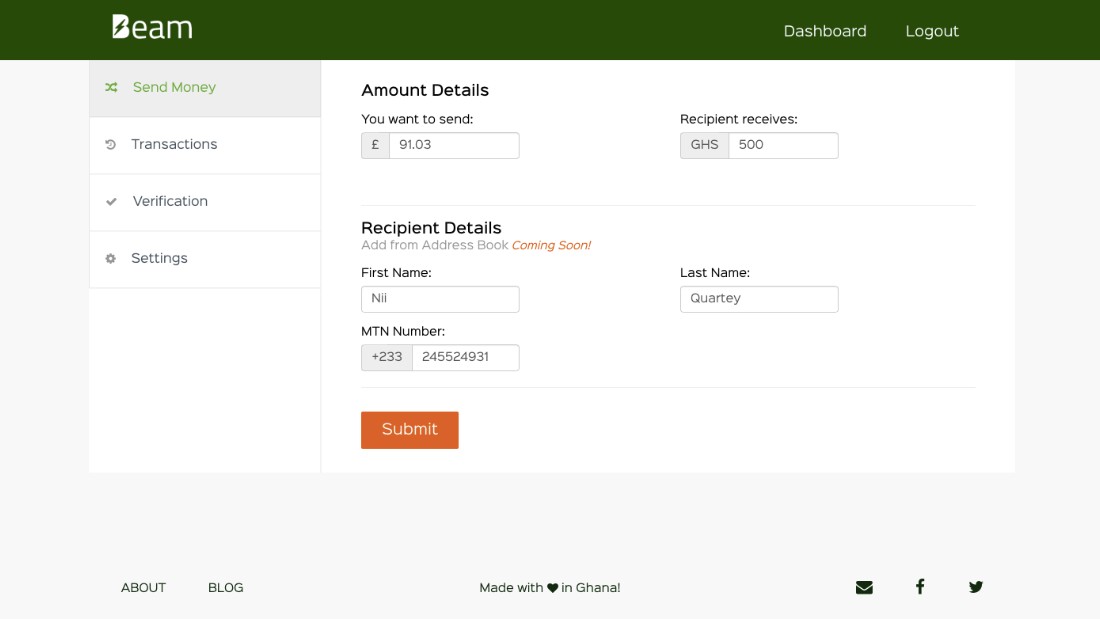Viewport: 1100px width, 619px height.
Task: Open the ABOUT footer link
Action: 143,587
